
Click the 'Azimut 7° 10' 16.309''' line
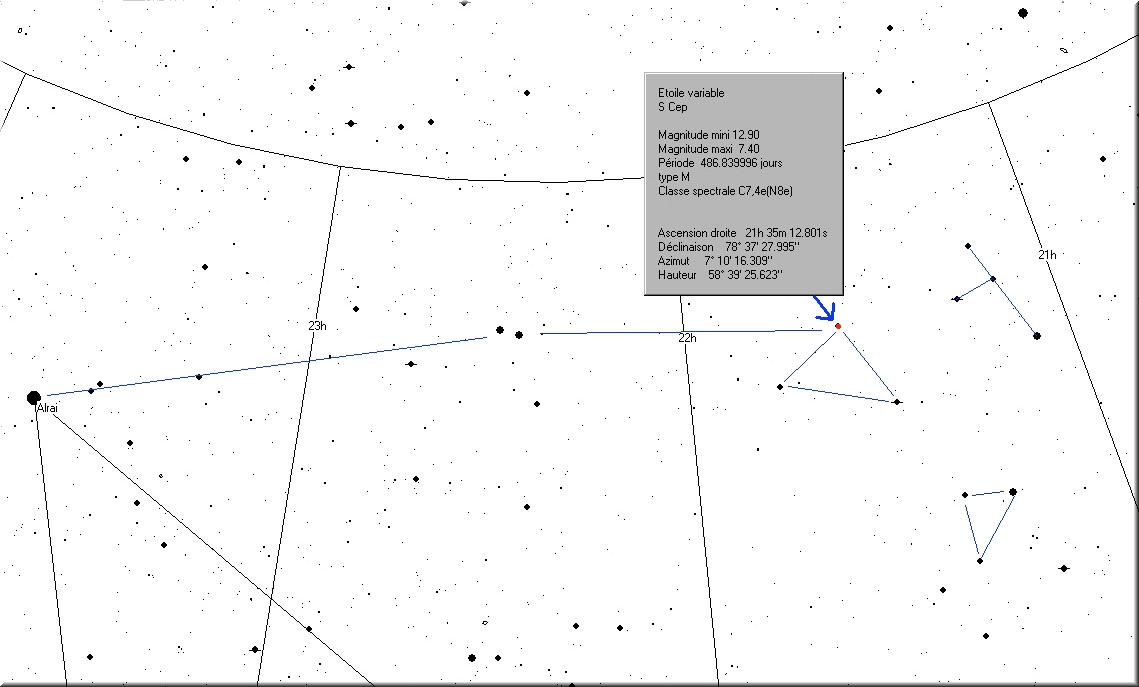point(716,261)
